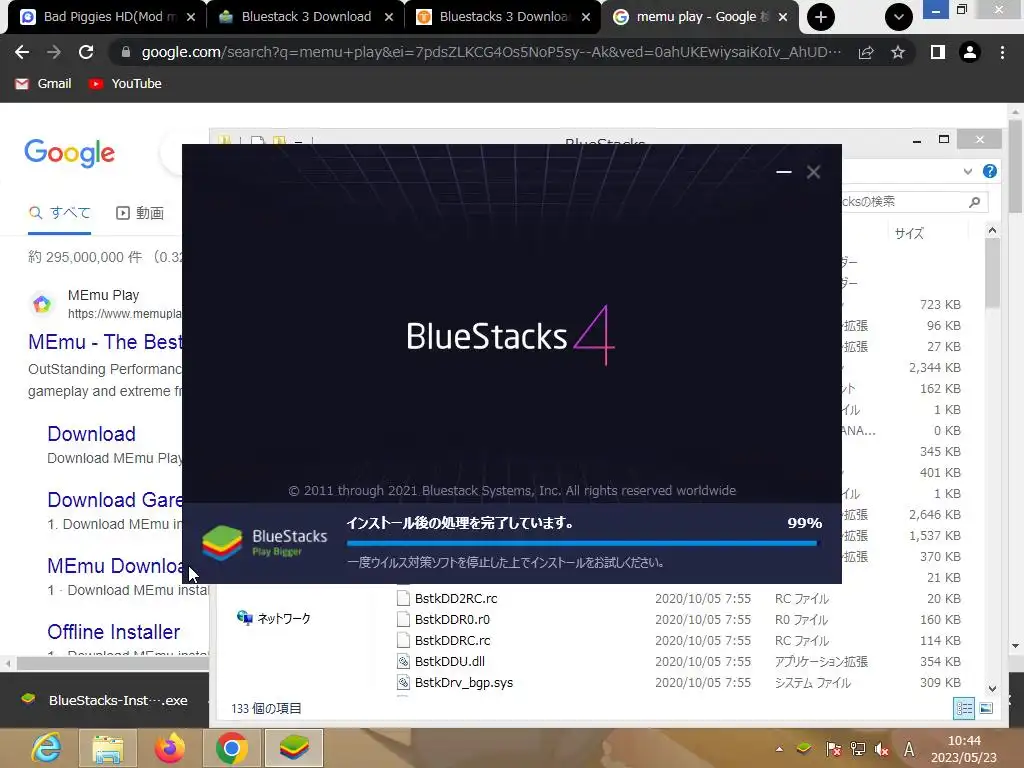Image resolution: width=1024 pixels, height=768 pixels.
Task: Open Chrome from taskbar
Action: 232,748
